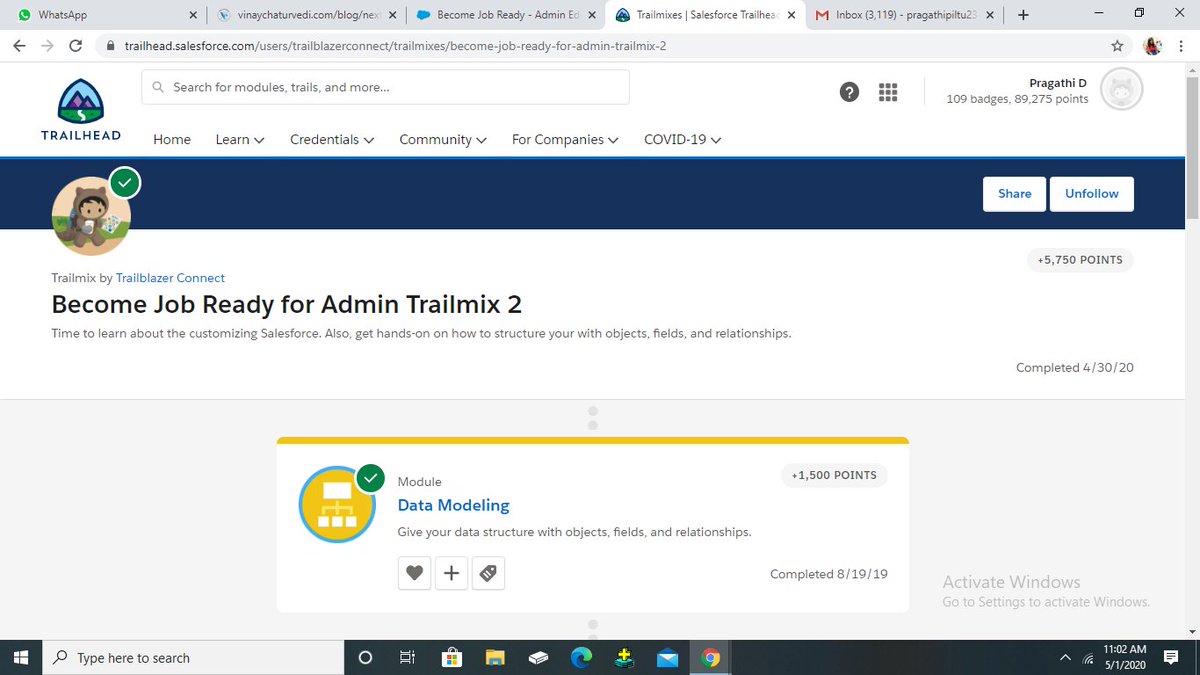Click the '109 badges, 89,275 points' text
Screen dimensions: 1200x675
pyautogui.click(x=1017, y=99)
